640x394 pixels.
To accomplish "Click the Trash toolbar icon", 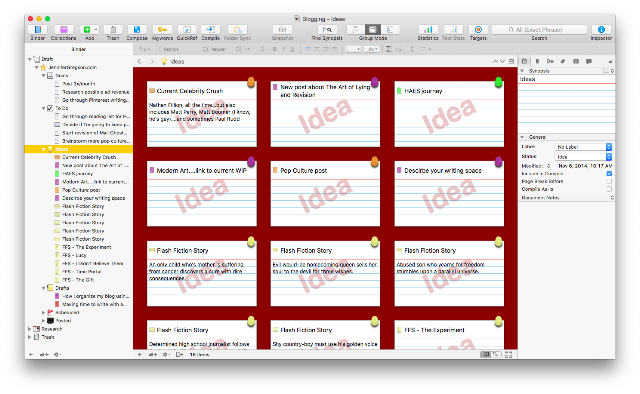I will [113, 29].
